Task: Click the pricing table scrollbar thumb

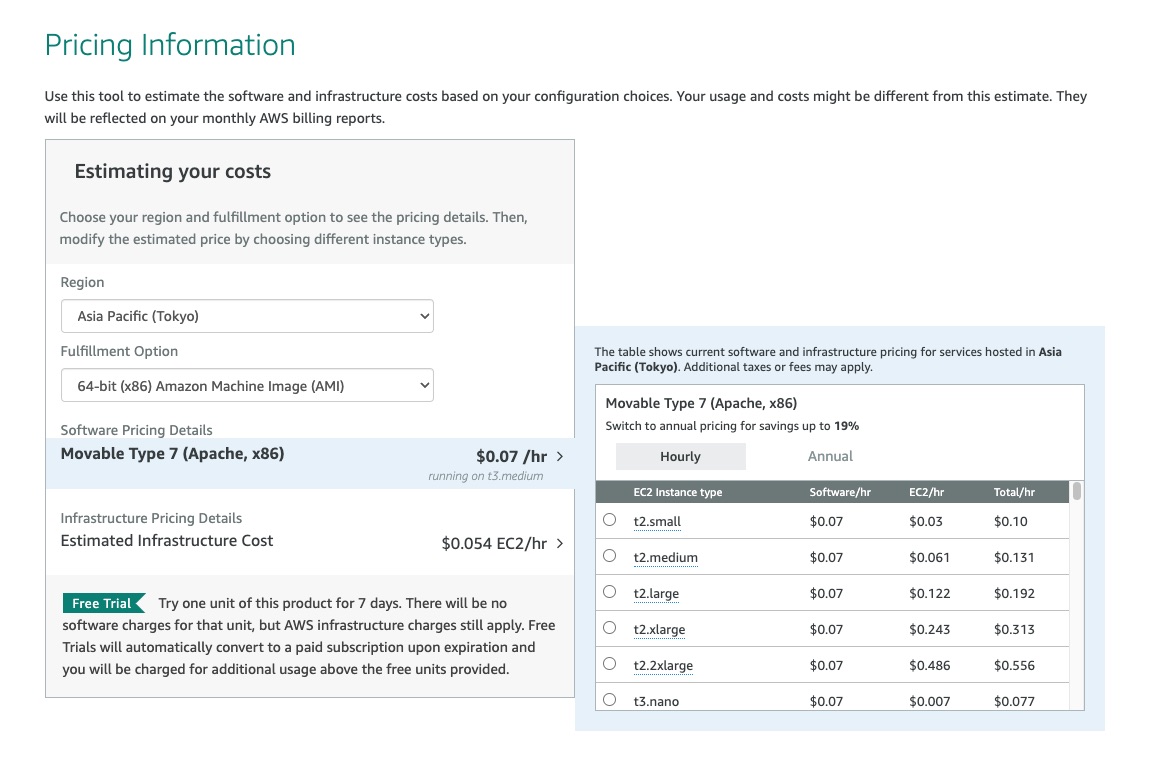Action: [x=1077, y=491]
